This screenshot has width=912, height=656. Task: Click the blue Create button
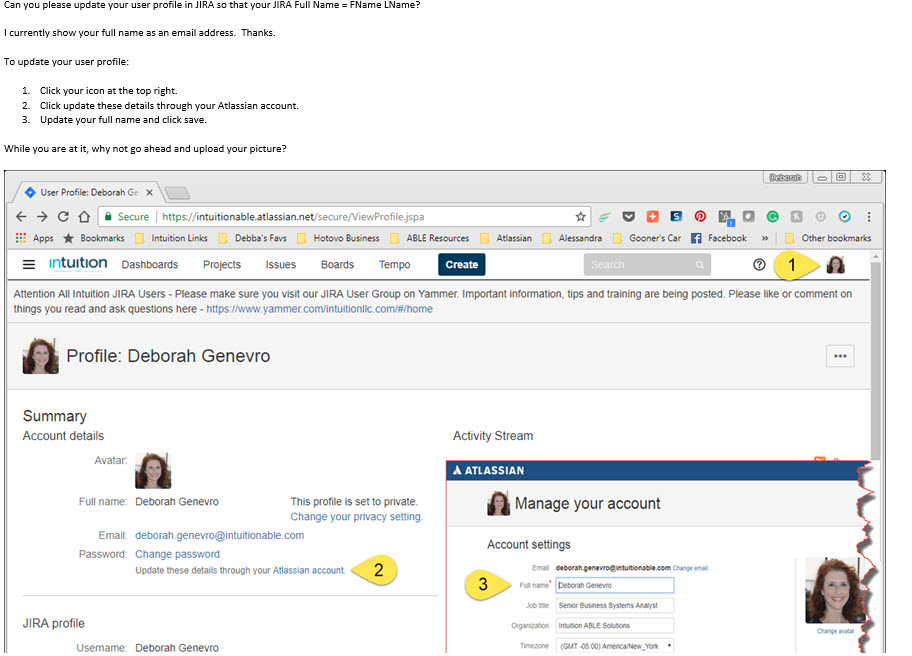pos(461,265)
